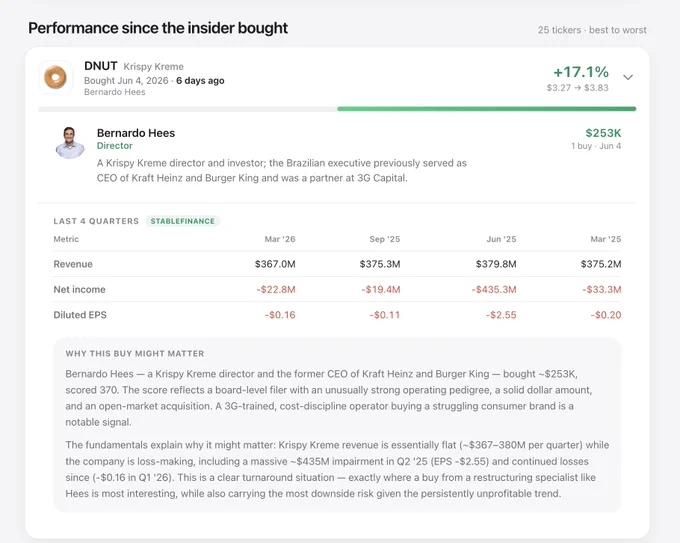The width and height of the screenshot is (680, 543).
Task: Click the 'WHY THIS BUY MIGHT MATTER' heading
Action: click(135, 353)
